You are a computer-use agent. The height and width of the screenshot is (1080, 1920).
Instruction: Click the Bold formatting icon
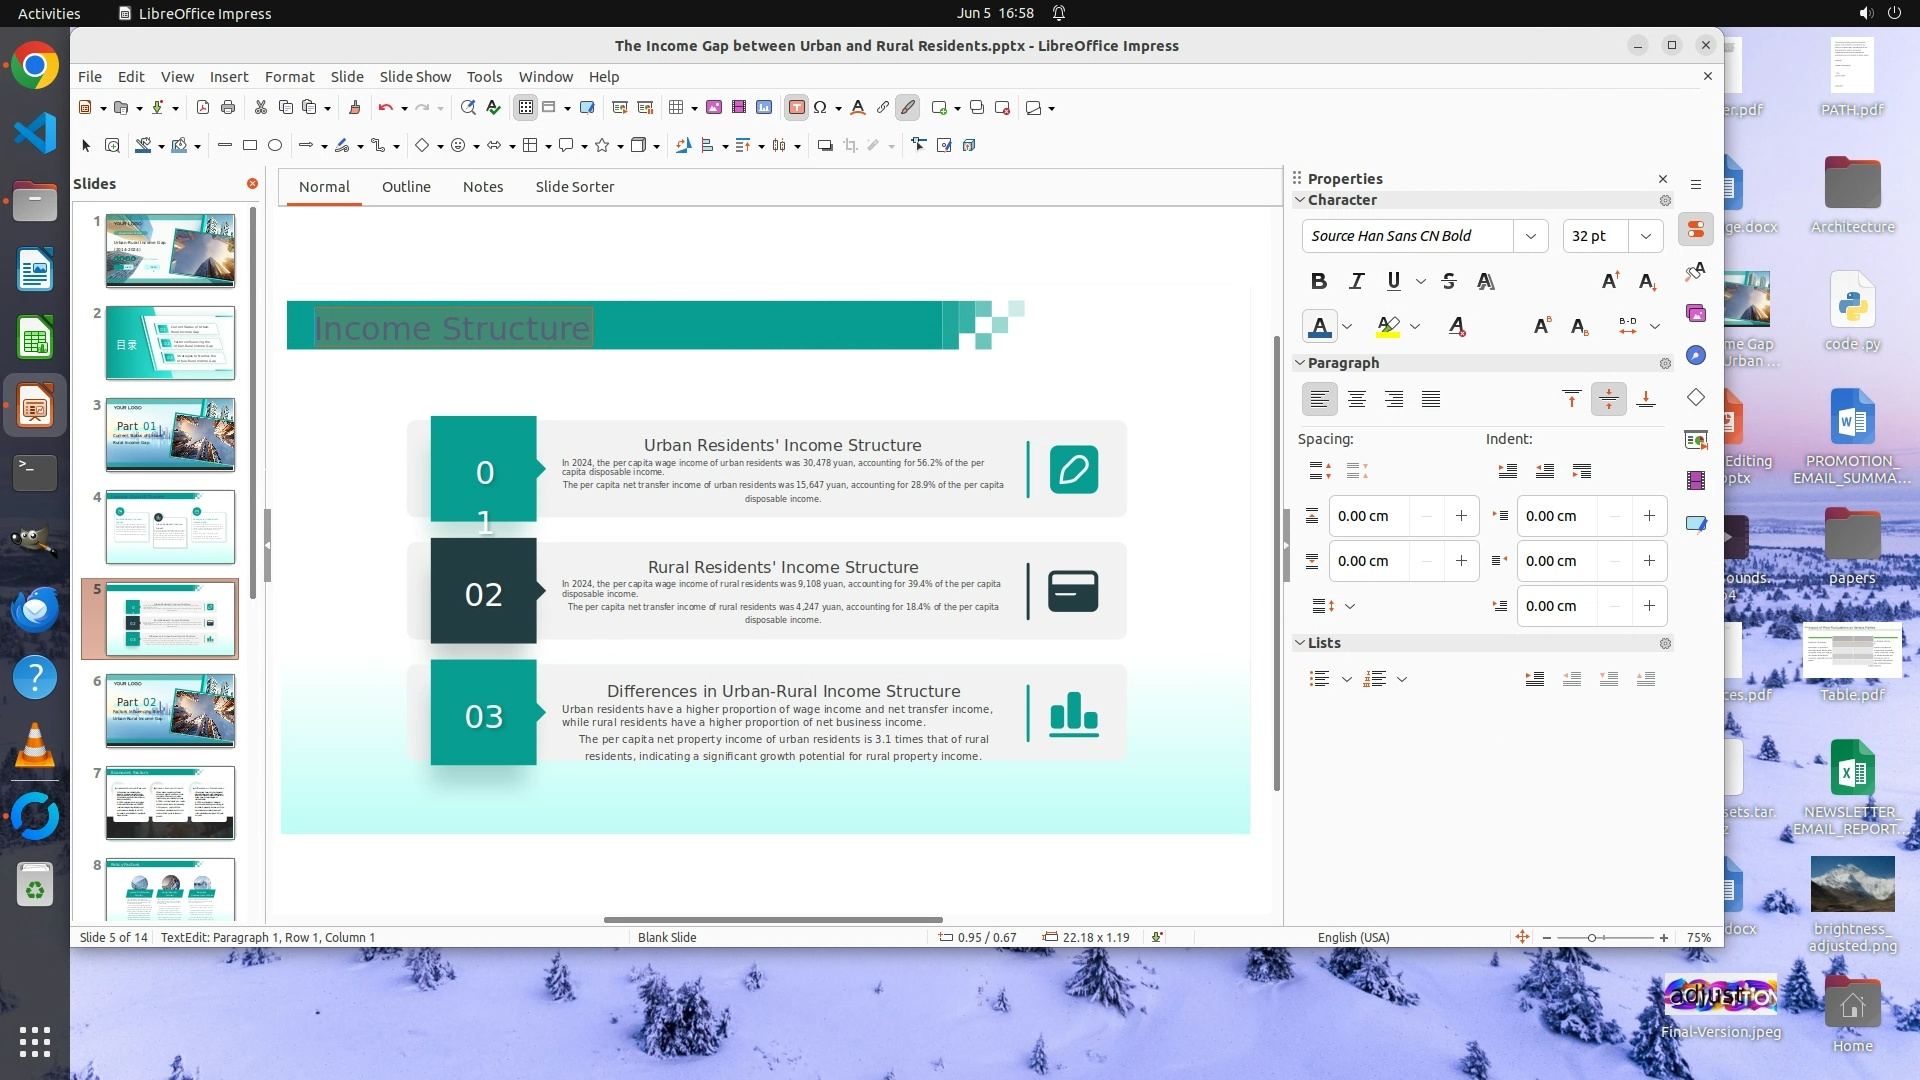pos(1318,282)
